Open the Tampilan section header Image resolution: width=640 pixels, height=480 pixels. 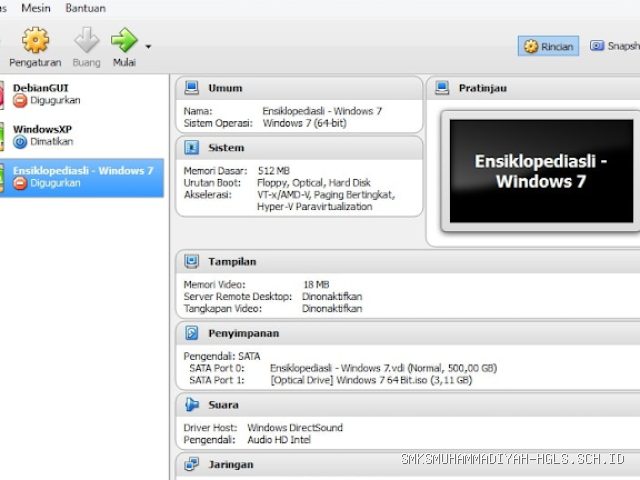408,262
